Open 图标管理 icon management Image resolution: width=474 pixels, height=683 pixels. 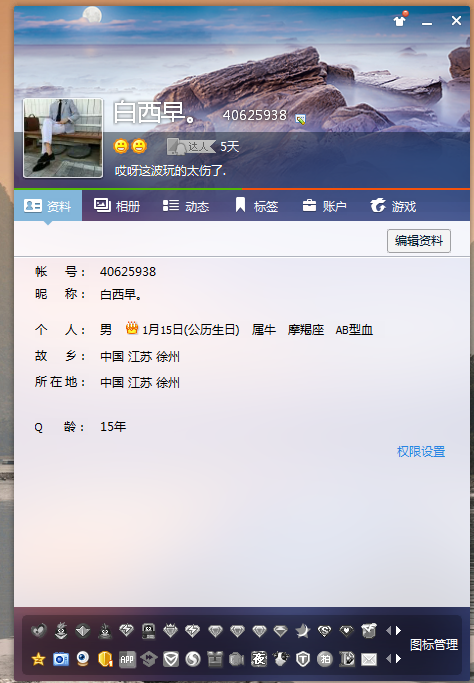click(434, 645)
